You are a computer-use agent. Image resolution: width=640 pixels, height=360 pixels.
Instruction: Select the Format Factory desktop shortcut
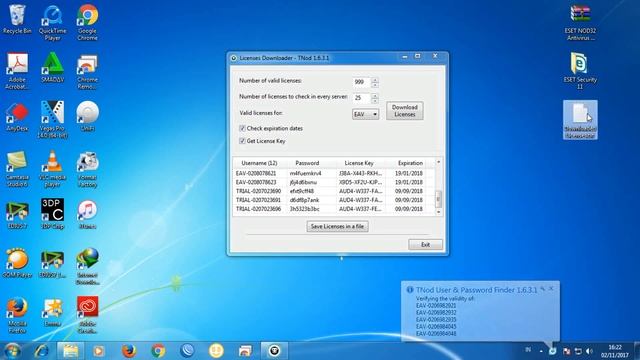point(87,169)
